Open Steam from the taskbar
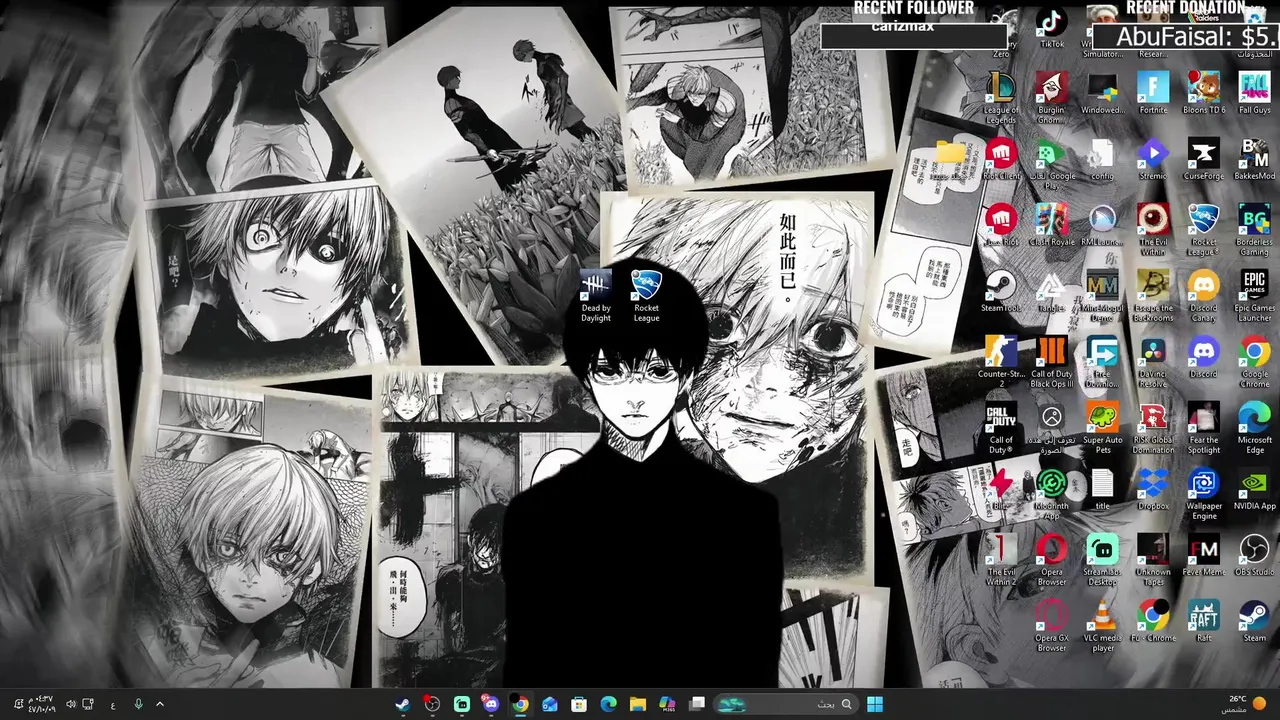The height and width of the screenshot is (720, 1280). 402,704
